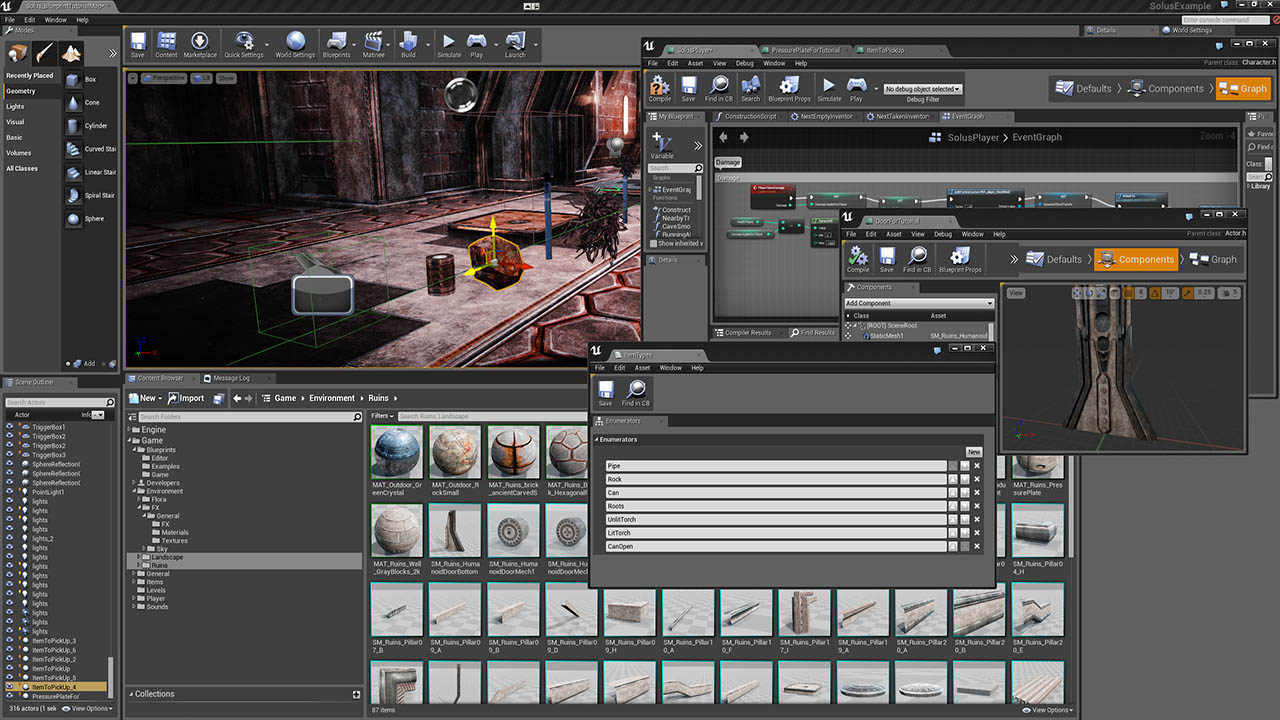
Task: Hide the TriggerBox1 actor via eye icon
Action: tap(10, 427)
